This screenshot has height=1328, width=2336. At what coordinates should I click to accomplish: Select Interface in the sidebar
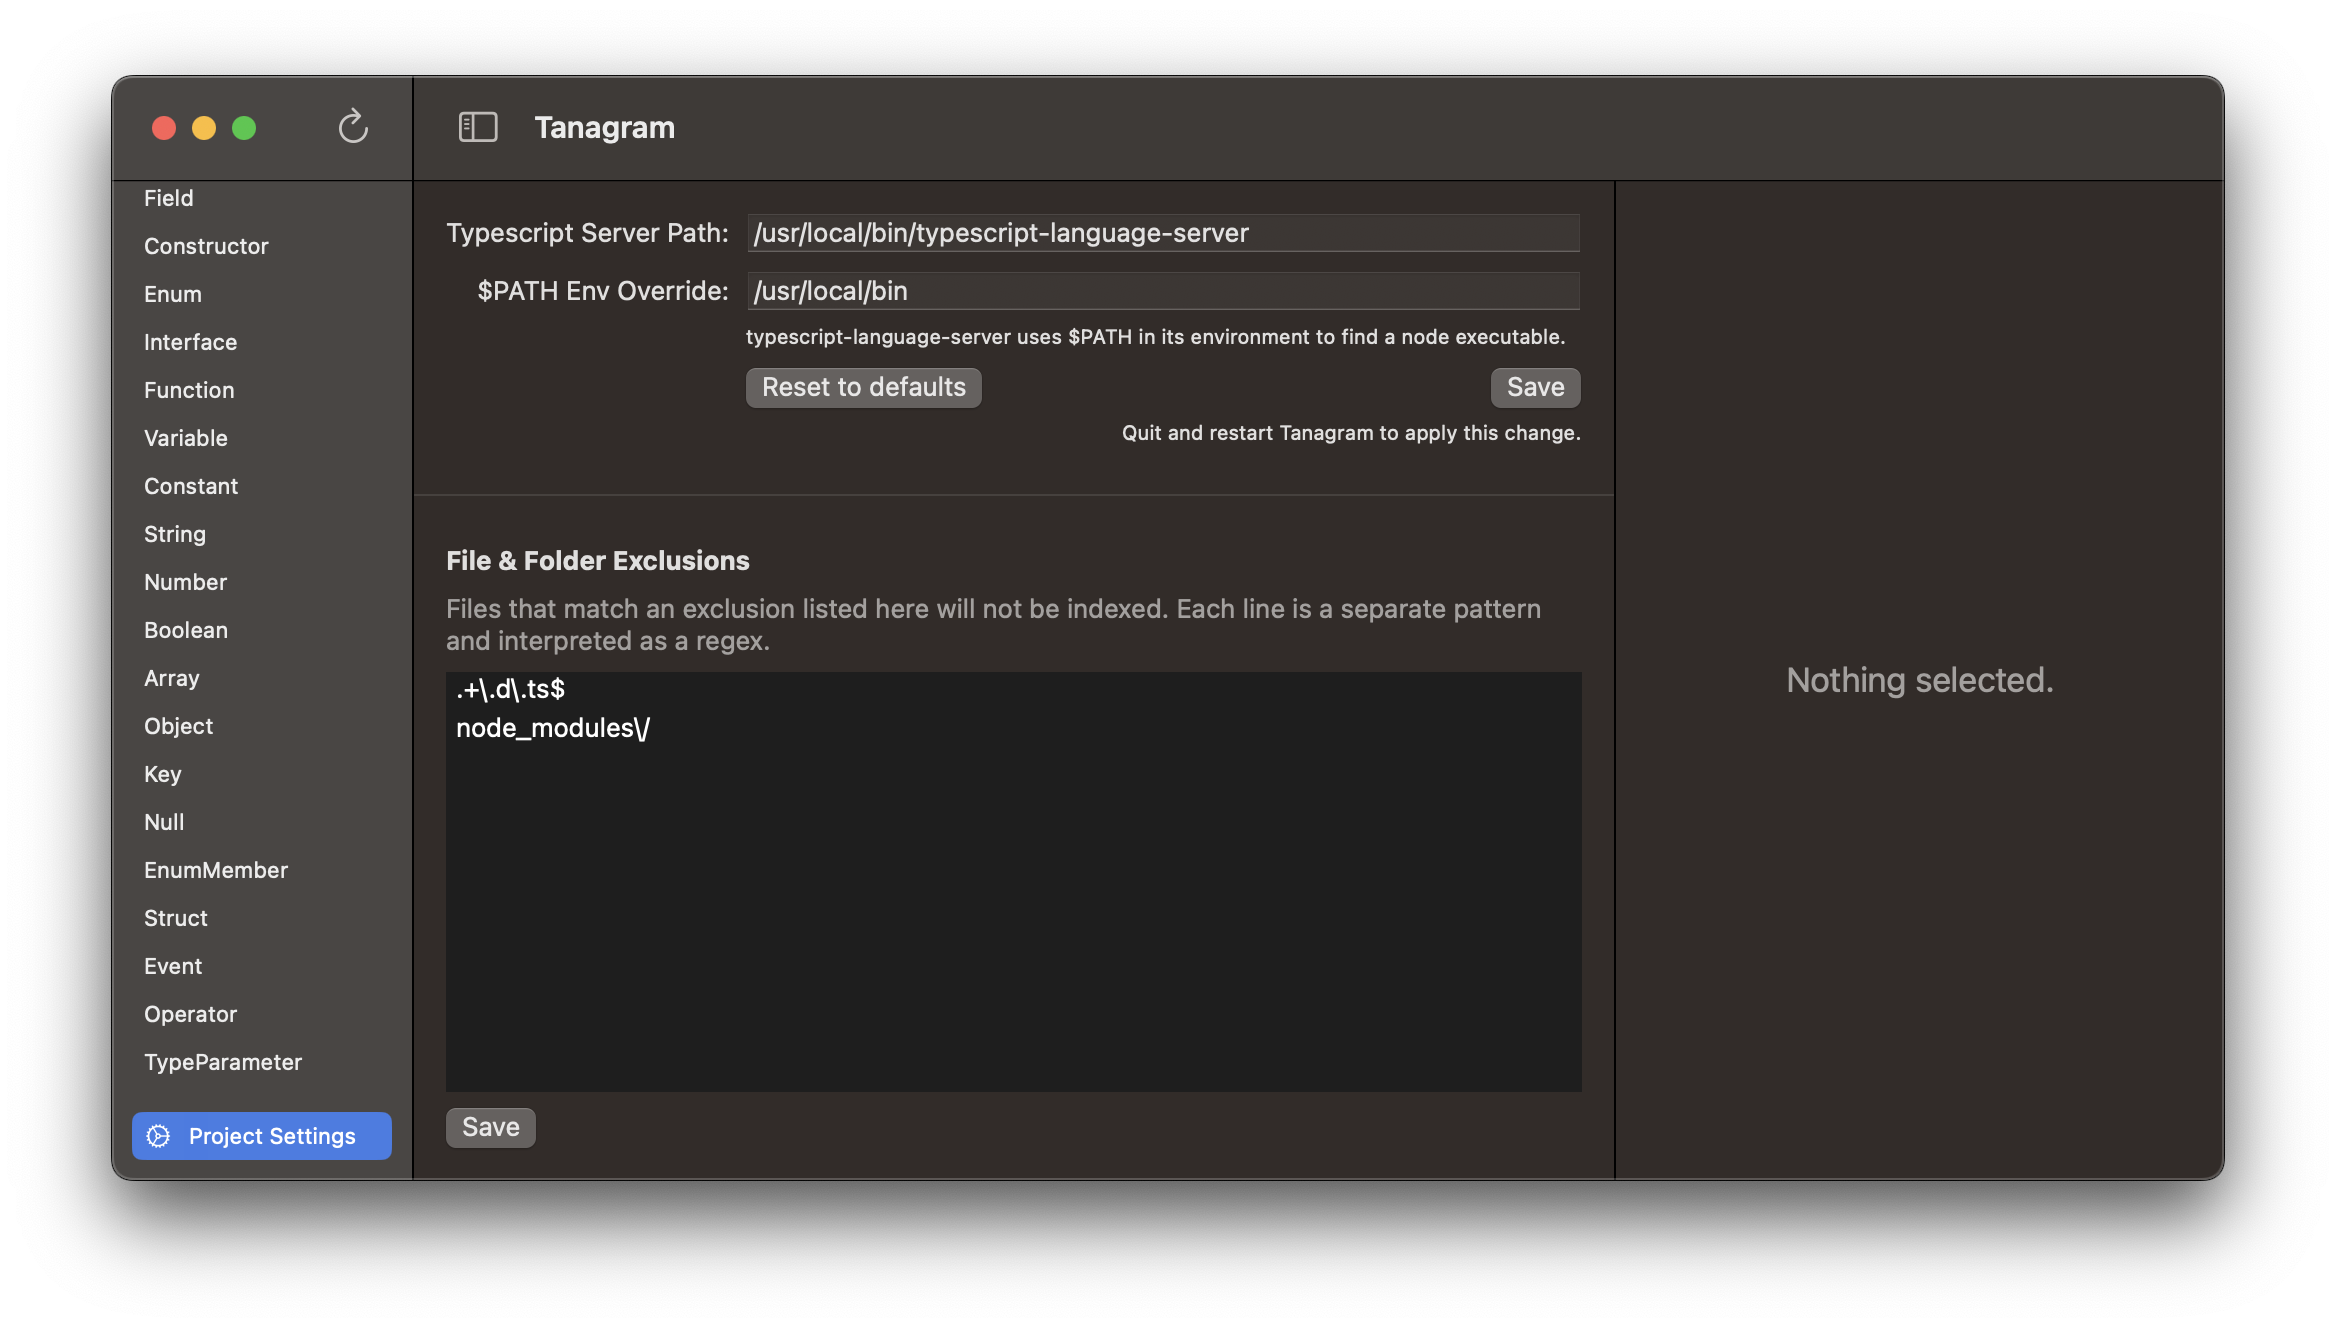click(190, 342)
